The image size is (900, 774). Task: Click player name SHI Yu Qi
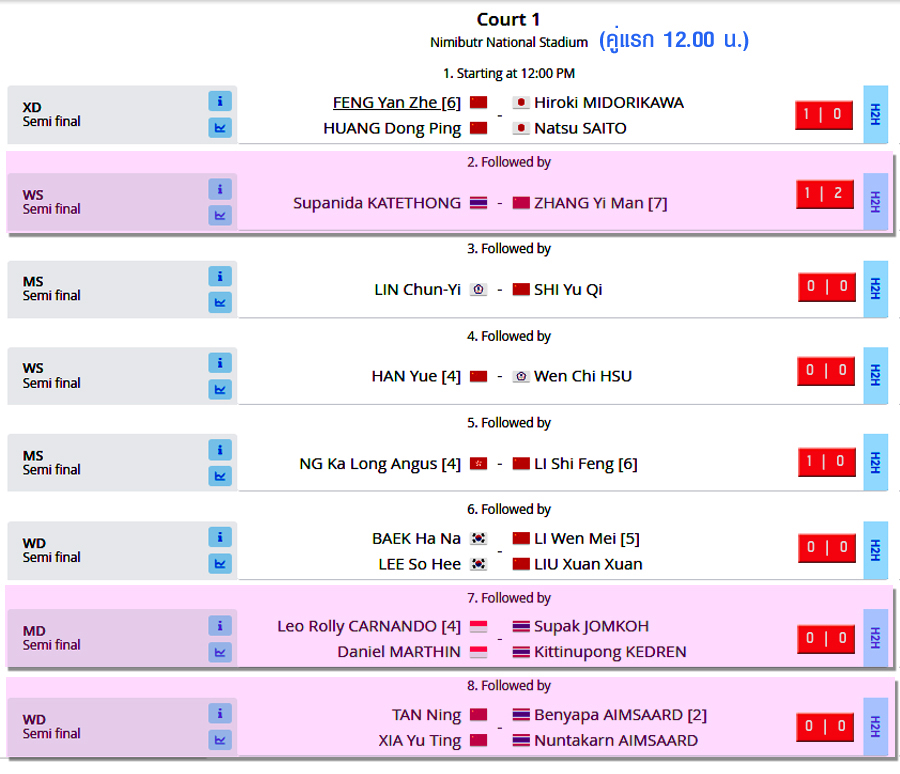click(568, 289)
